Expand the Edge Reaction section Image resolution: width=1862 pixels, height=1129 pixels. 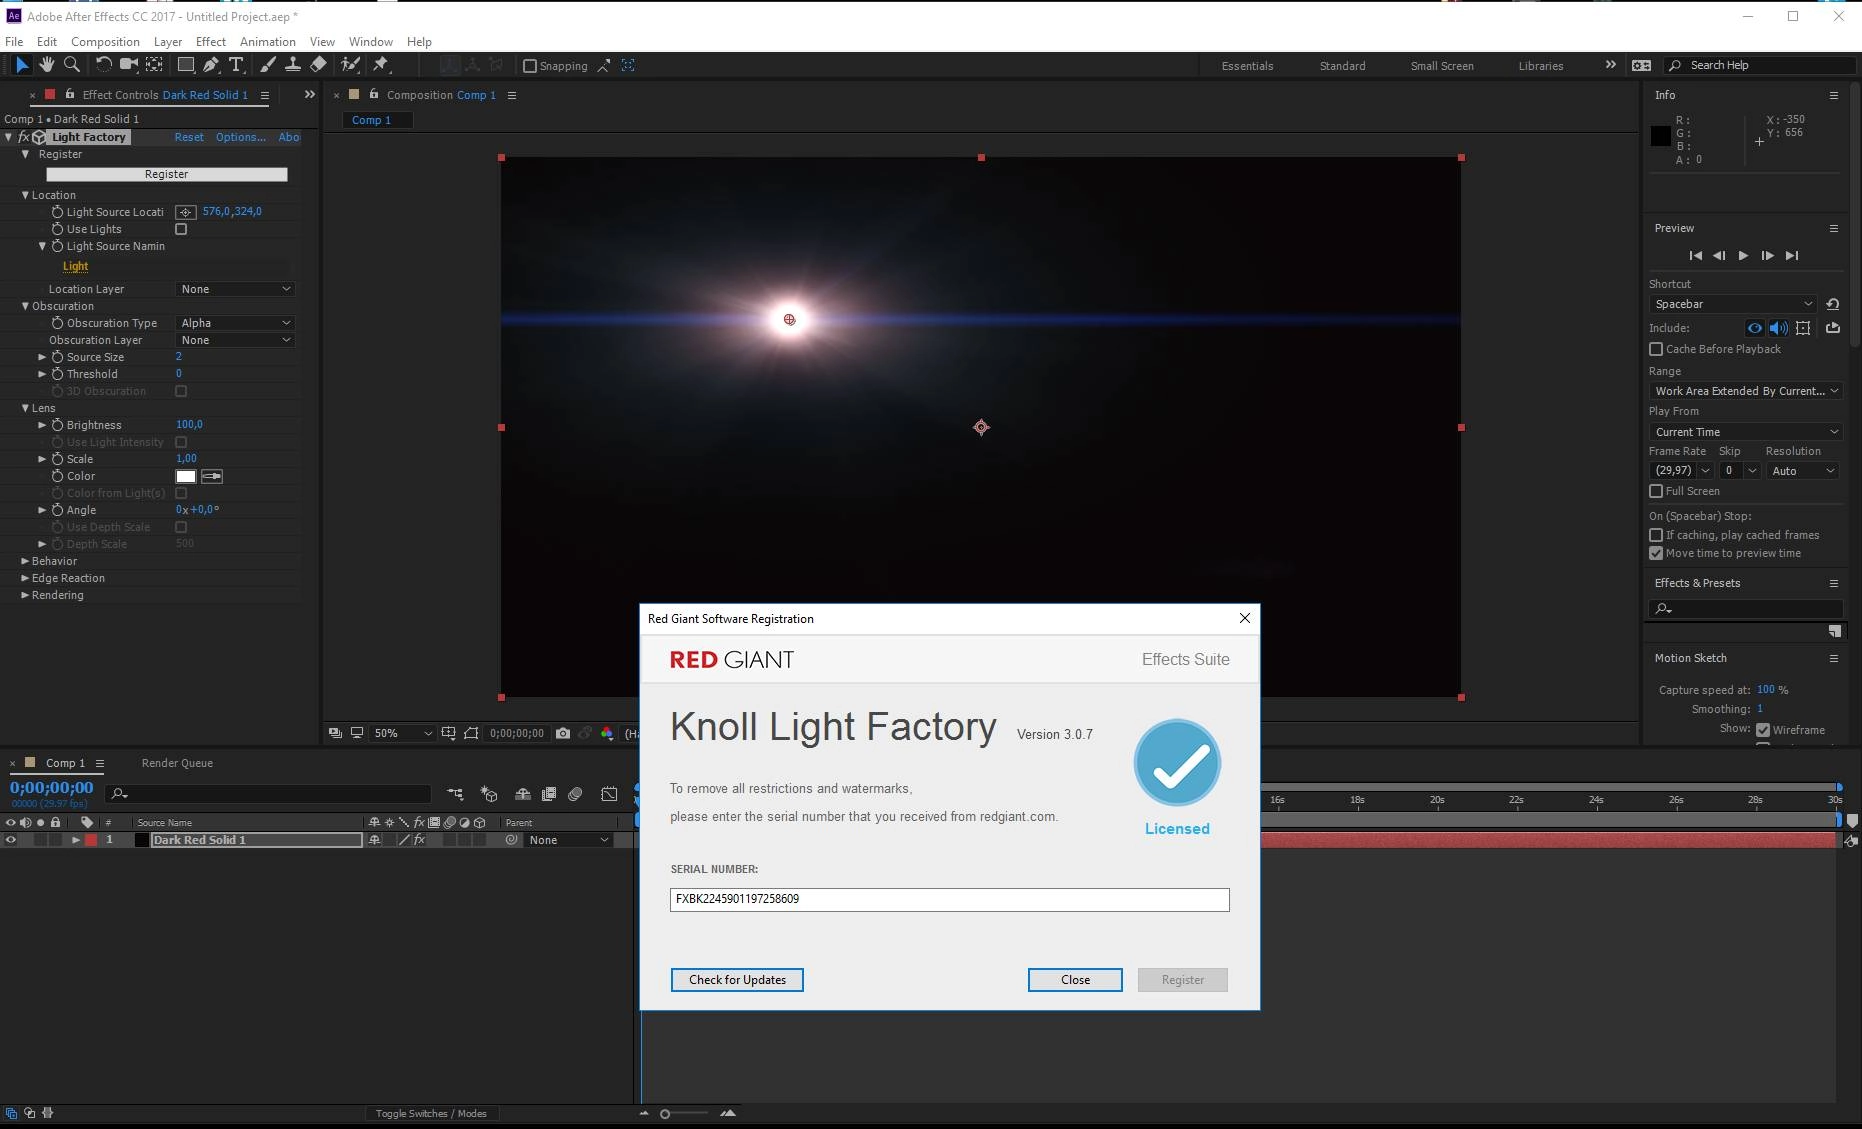(x=25, y=578)
